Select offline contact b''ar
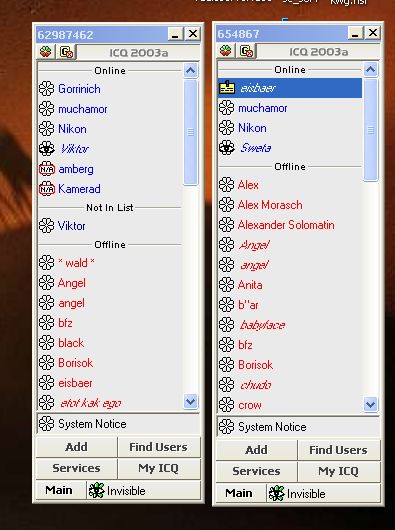Viewport: 395px width, 530px height. [290, 305]
